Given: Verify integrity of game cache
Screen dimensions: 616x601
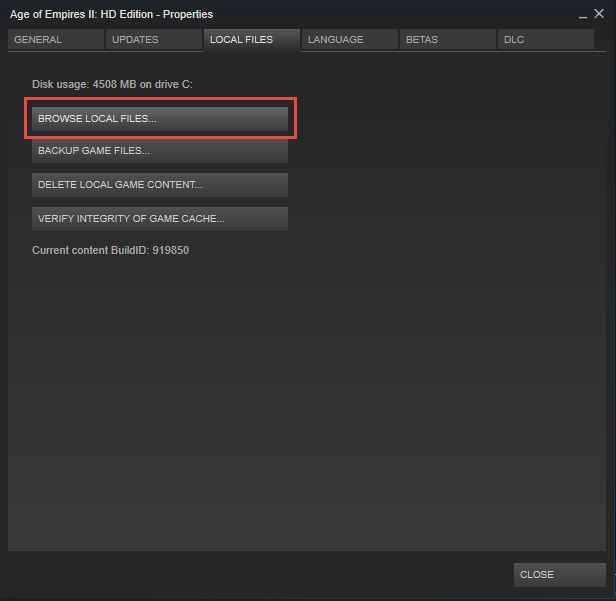Looking at the screenshot, I should click(160, 219).
